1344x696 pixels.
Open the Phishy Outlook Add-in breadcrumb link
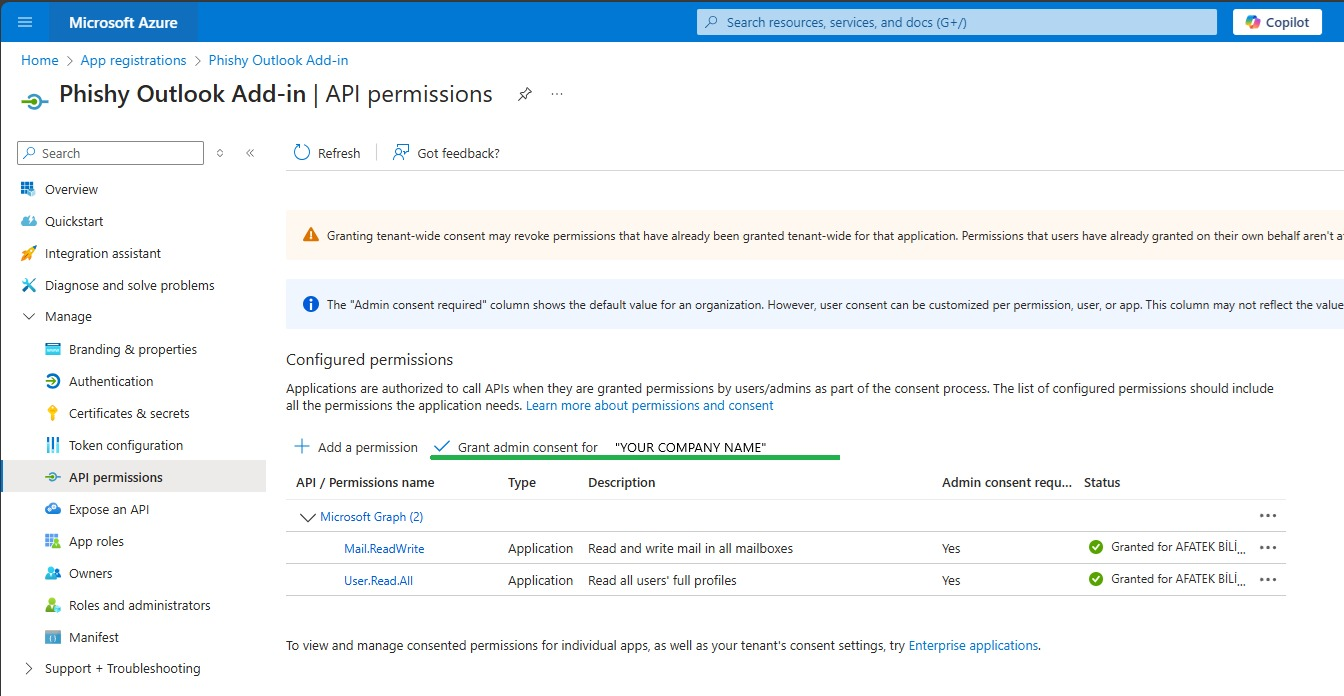278,60
